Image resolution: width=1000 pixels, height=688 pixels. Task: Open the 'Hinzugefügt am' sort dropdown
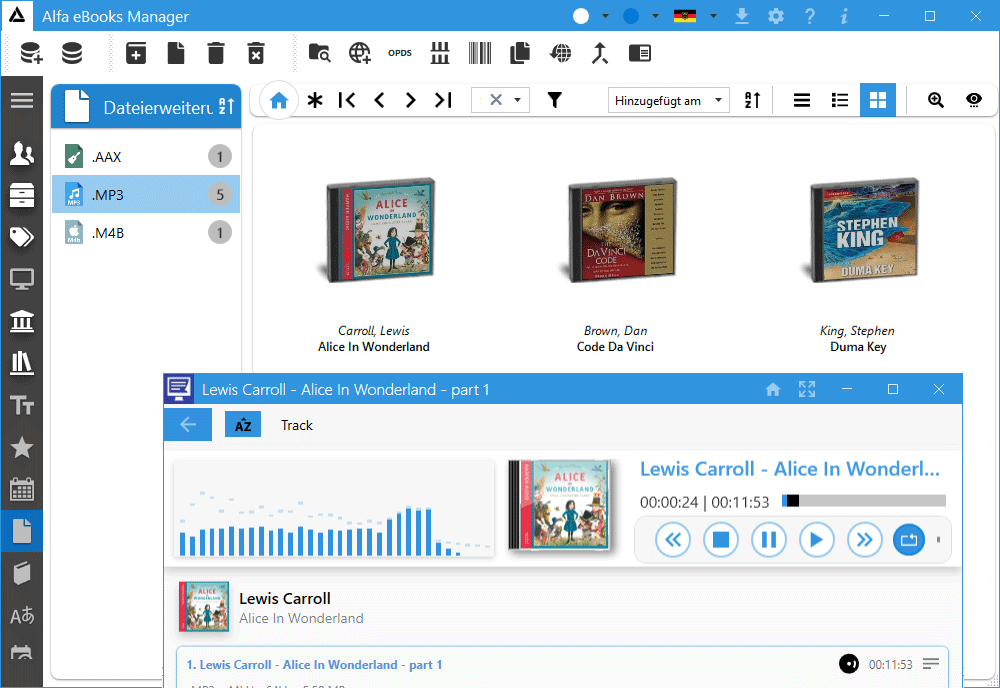pyautogui.click(x=668, y=100)
